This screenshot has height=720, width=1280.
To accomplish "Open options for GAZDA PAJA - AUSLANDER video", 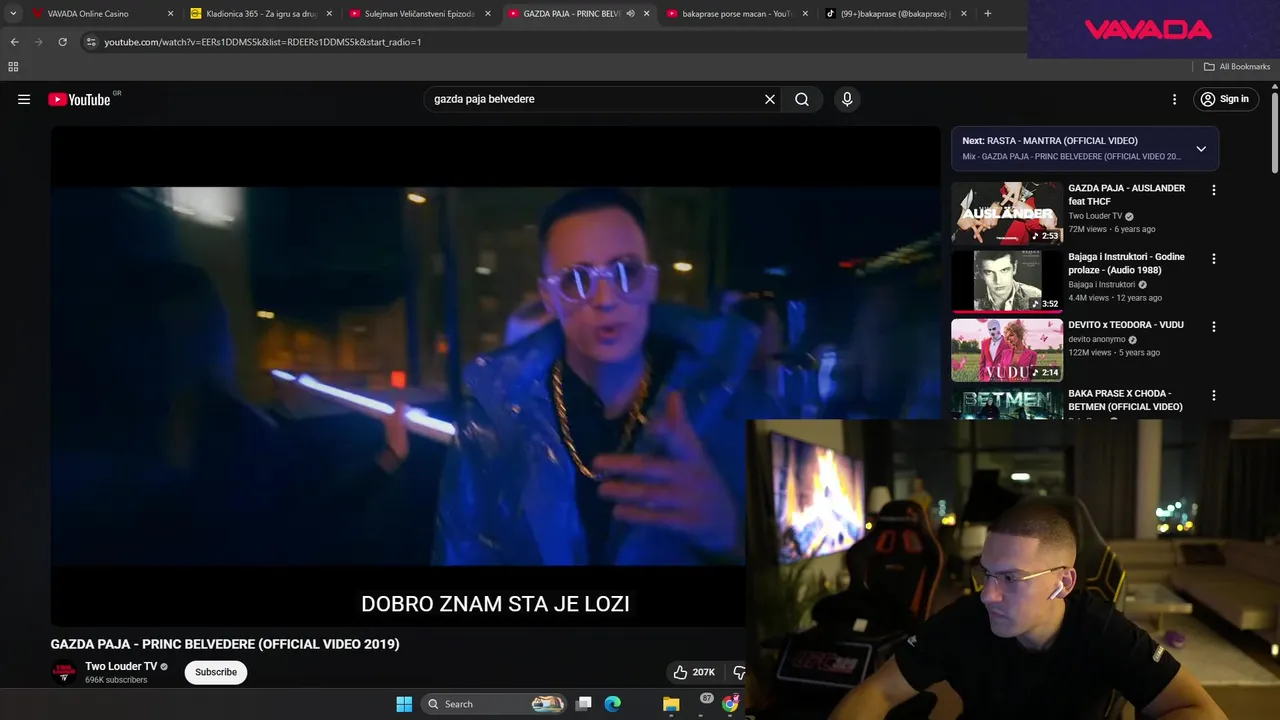I will (x=1214, y=190).
